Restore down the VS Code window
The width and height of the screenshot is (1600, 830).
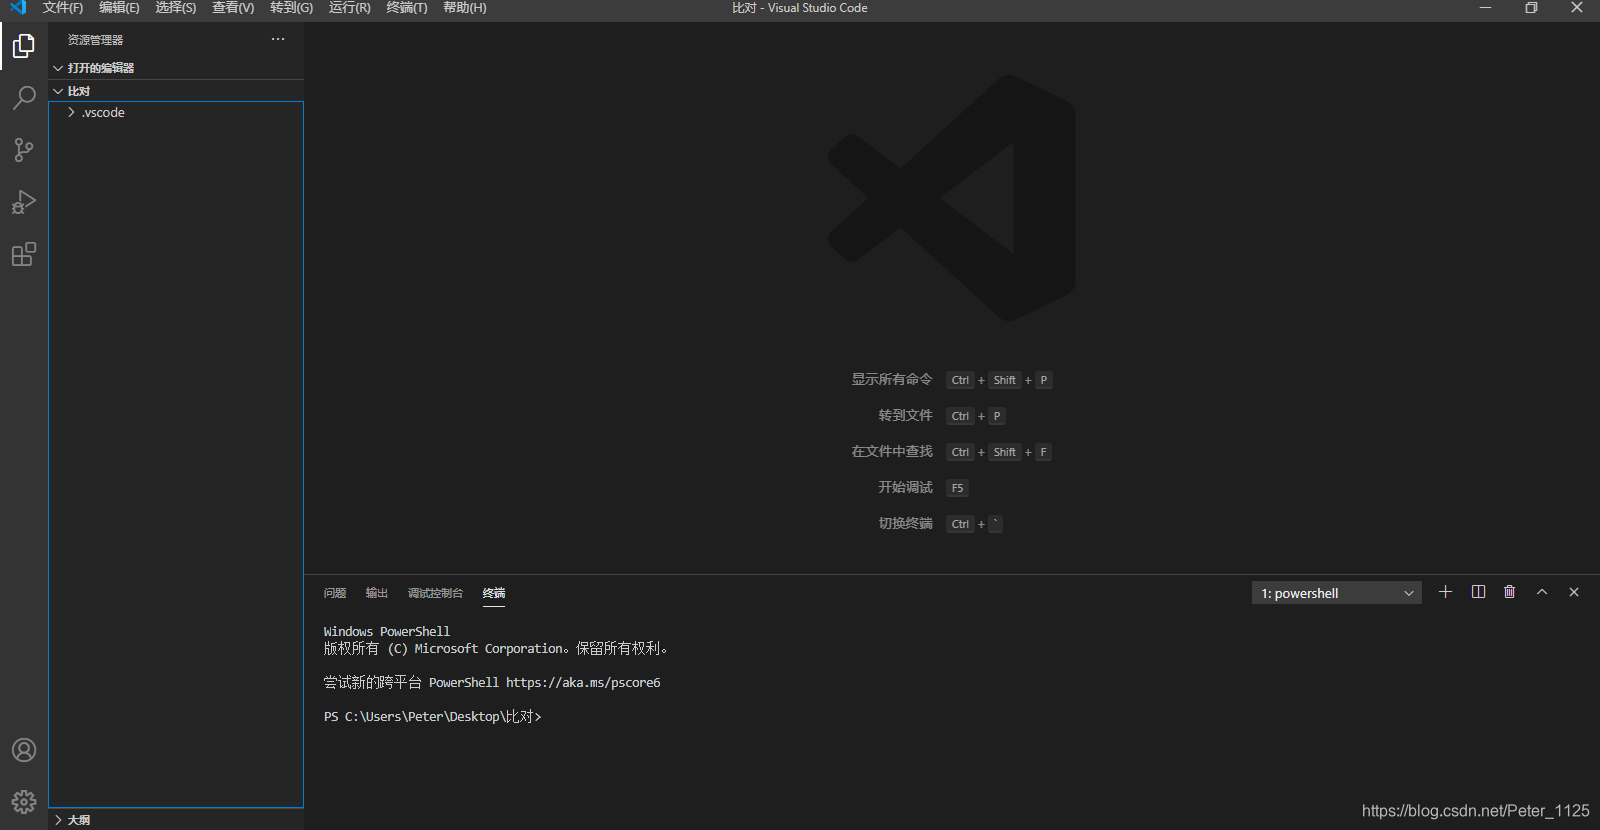pos(1531,7)
